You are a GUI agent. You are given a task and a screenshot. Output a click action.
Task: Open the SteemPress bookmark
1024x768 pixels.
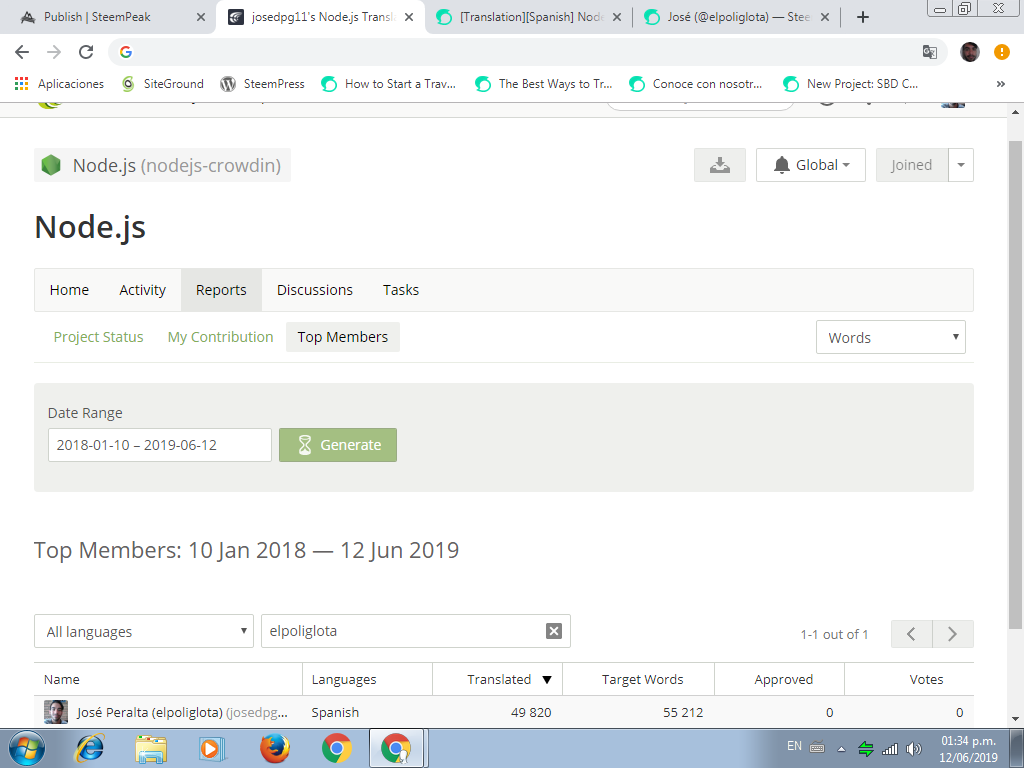point(263,84)
